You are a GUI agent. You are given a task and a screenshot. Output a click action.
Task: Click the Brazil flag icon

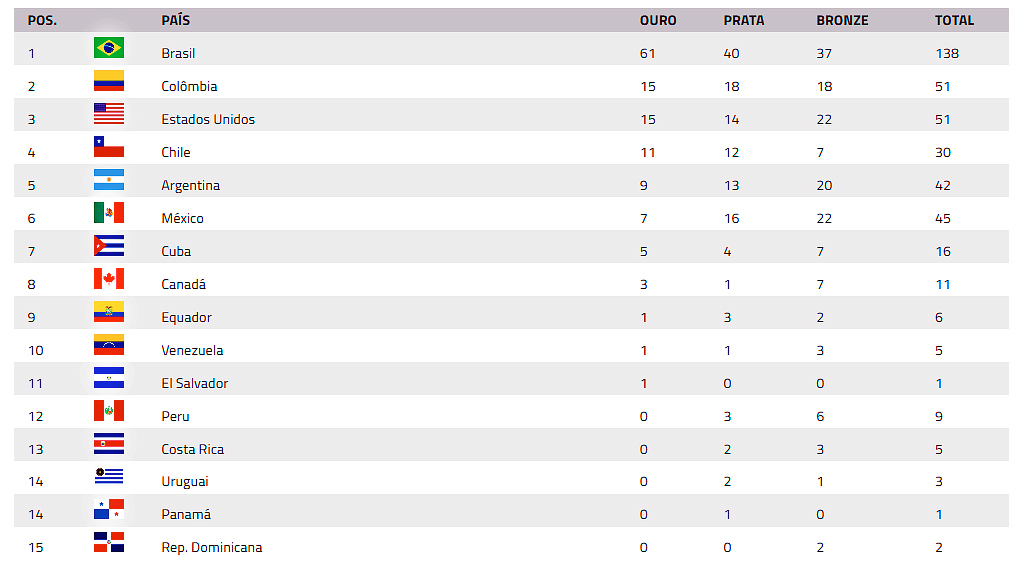click(109, 48)
